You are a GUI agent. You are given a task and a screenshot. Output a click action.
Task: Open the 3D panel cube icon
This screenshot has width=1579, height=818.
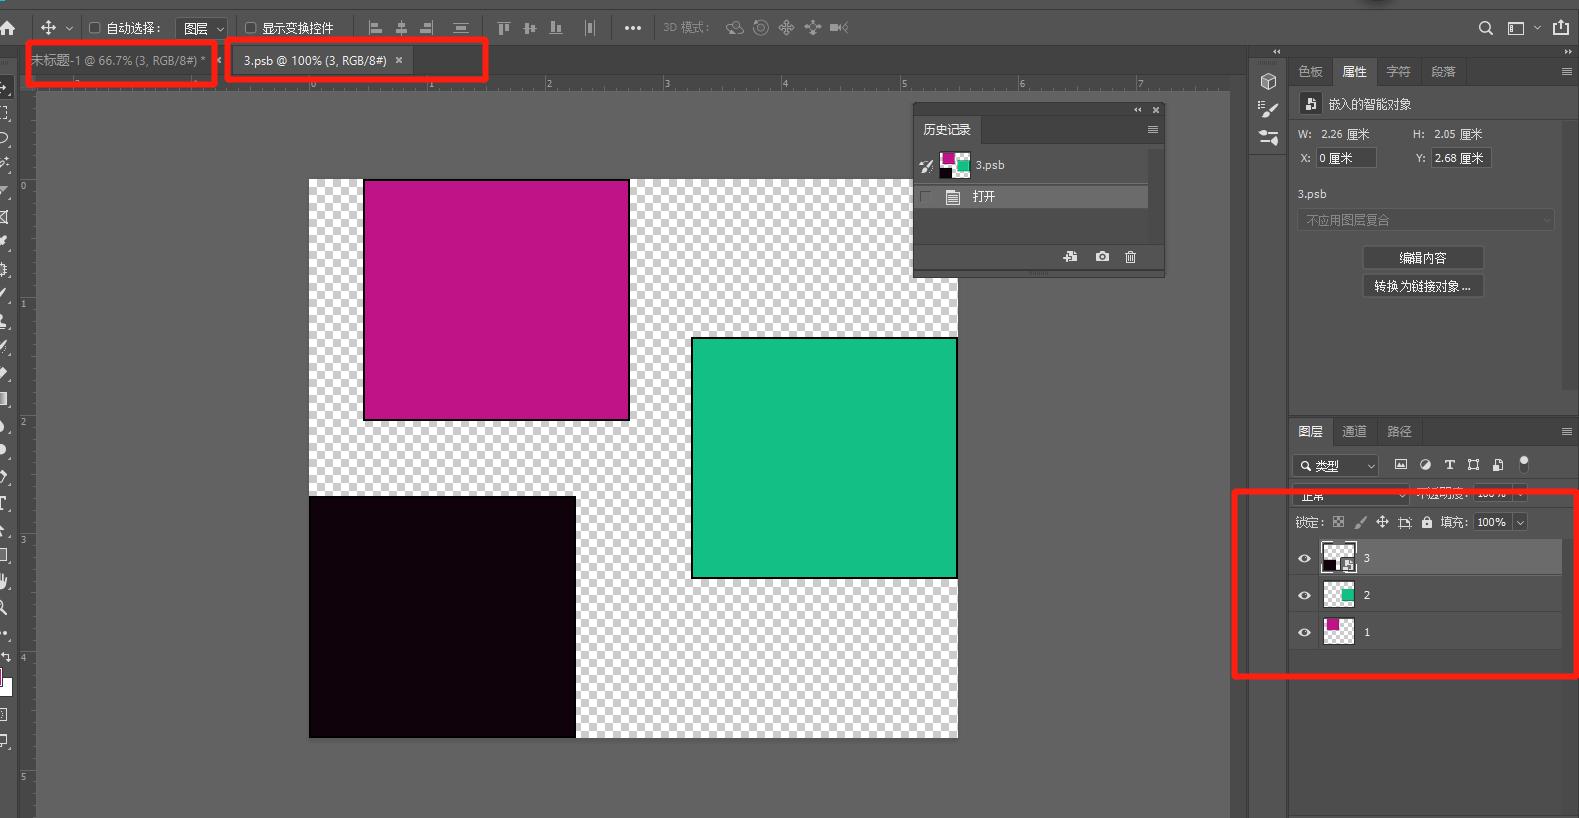tap(1268, 82)
